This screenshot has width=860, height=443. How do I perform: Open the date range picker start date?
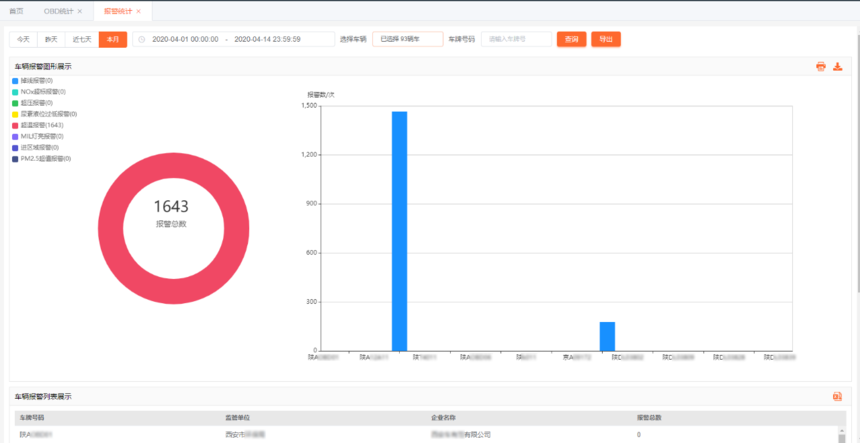tap(185, 39)
